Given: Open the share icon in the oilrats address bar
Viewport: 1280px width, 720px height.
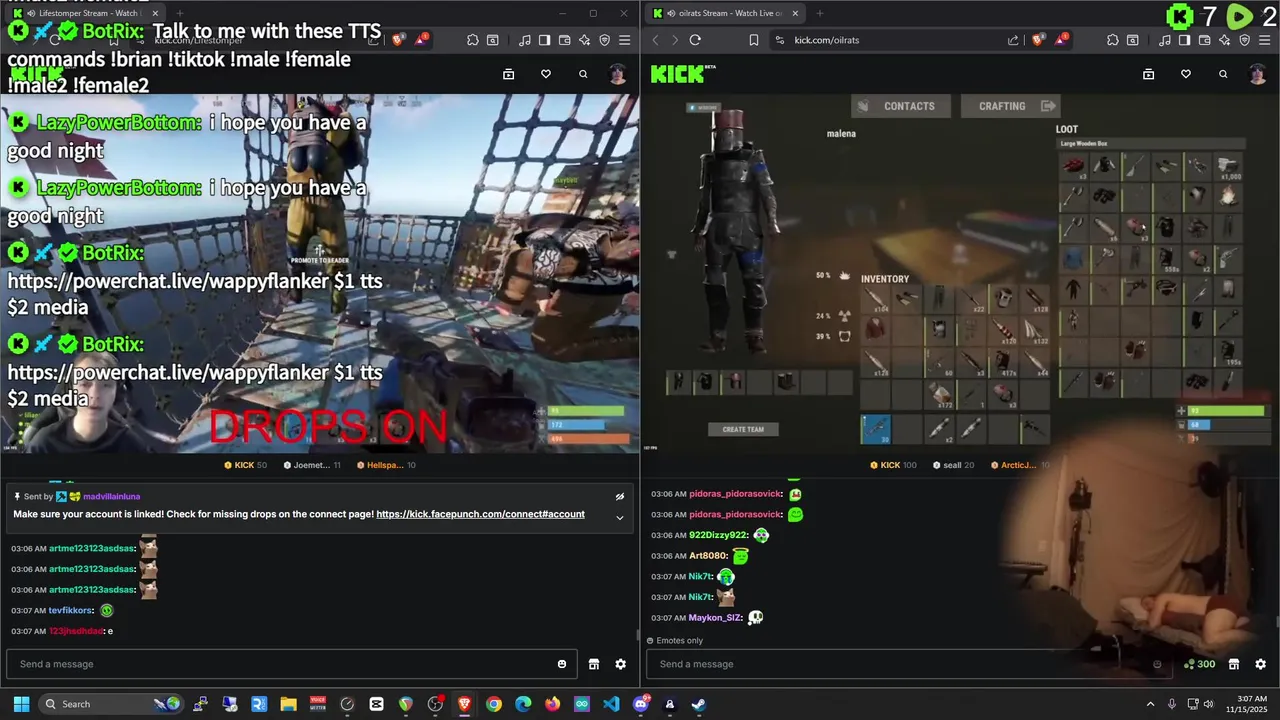Looking at the screenshot, I should click(x=1013, y=40).
